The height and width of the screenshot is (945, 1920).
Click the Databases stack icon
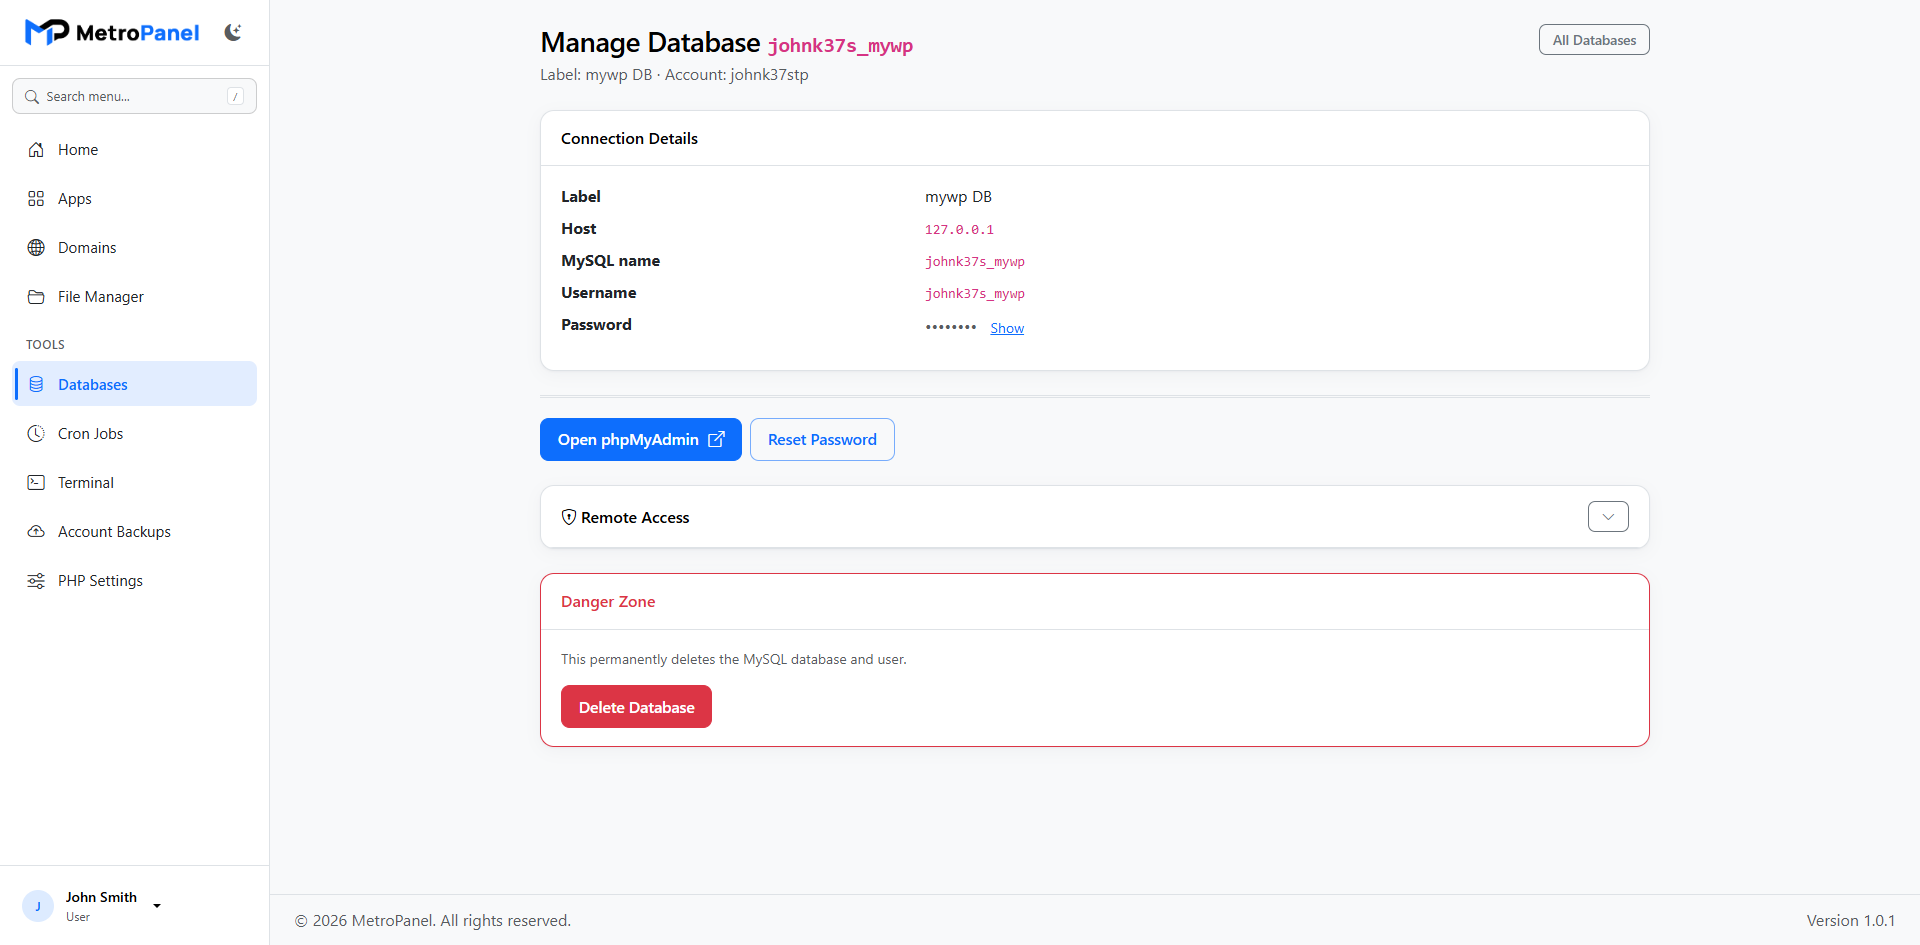point(36,385)
